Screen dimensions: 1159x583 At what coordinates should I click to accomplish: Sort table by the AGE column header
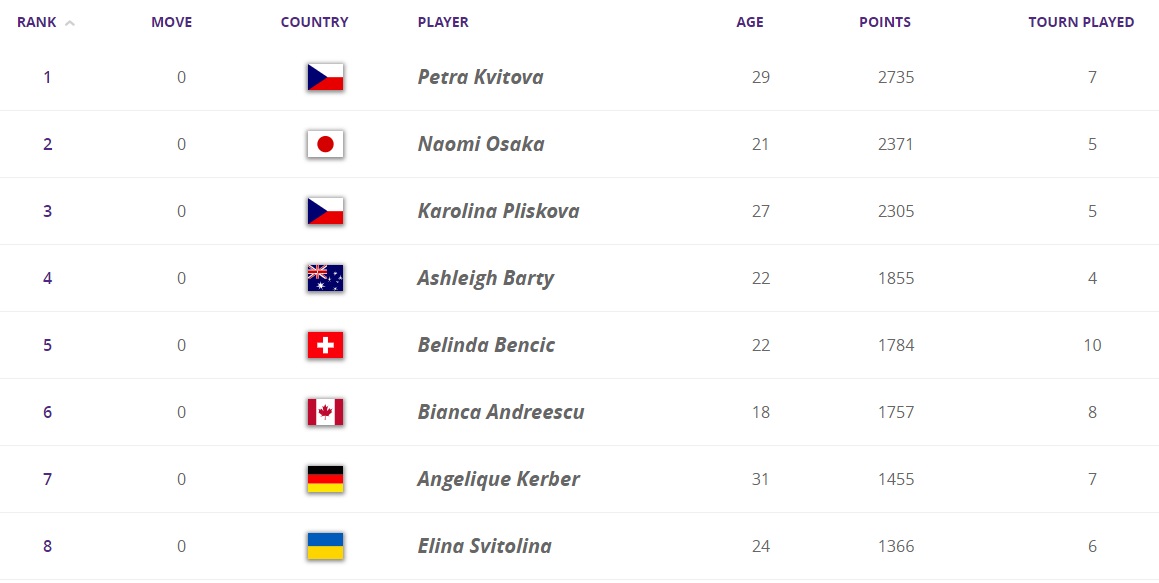point(750,22)
